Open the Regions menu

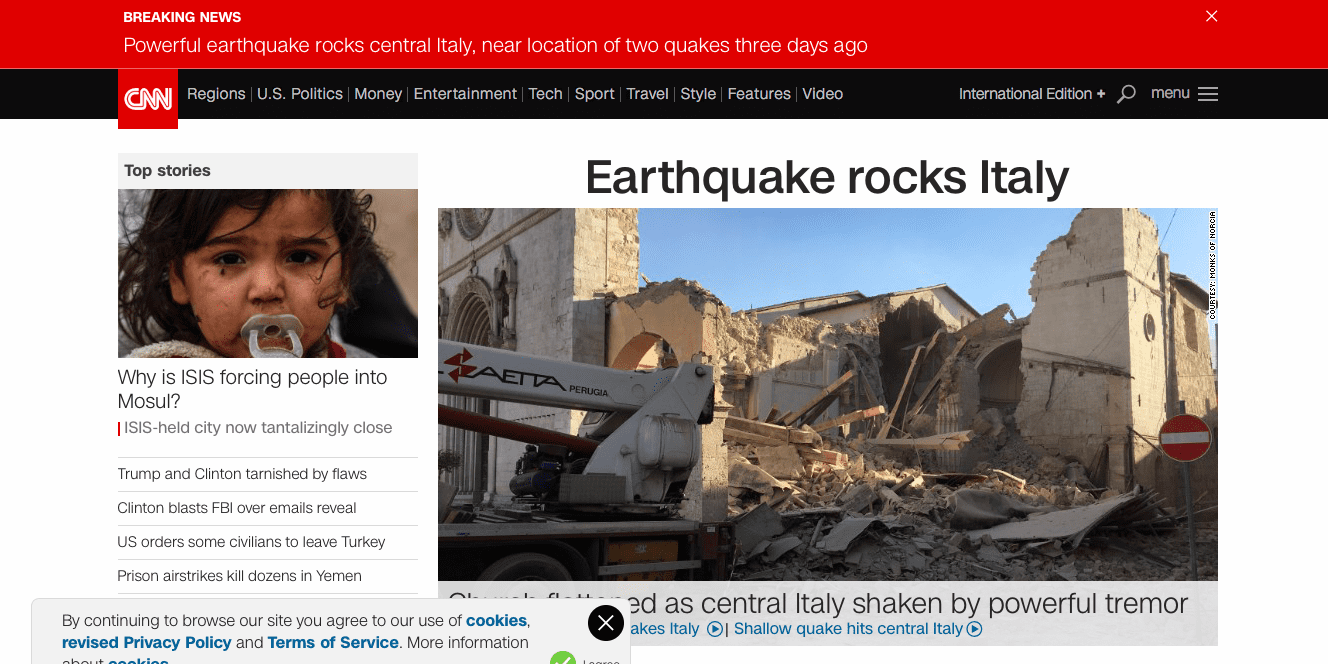(216, 94)
